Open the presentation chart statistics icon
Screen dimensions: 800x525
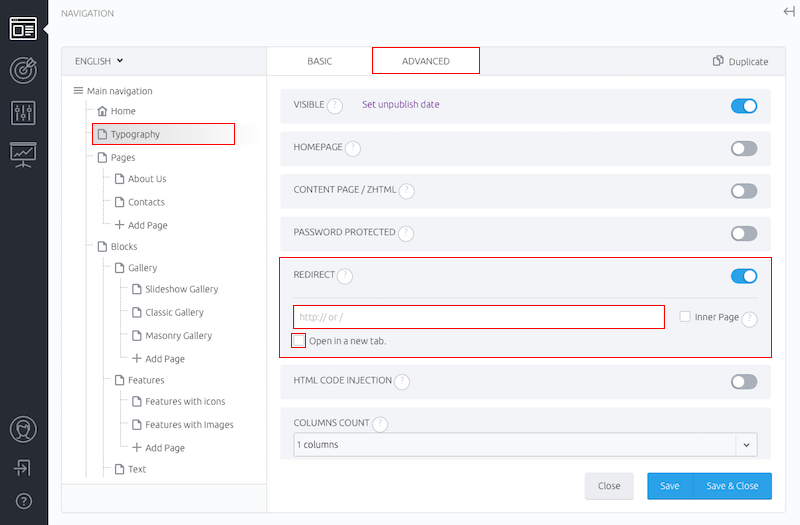pyautogui.click(x=23, y=155)
